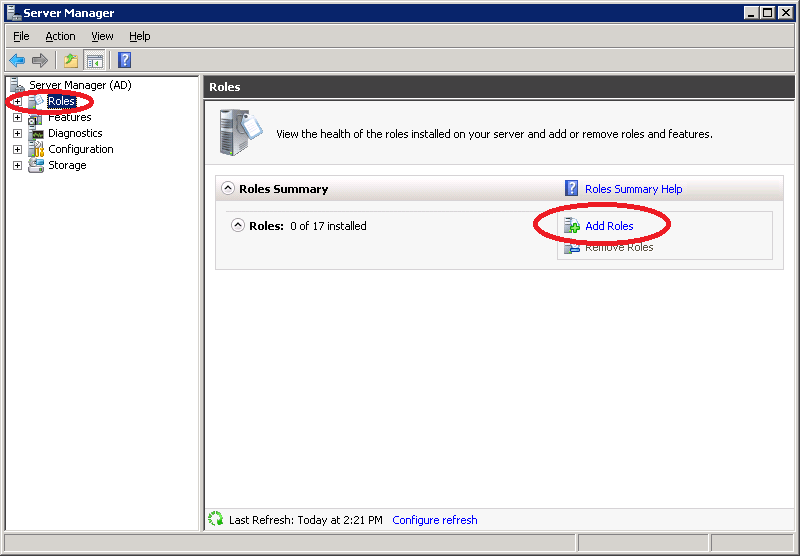Click the Remove Roles link
This screenshot has width=800, height=556.
click(x=619, y=247)
